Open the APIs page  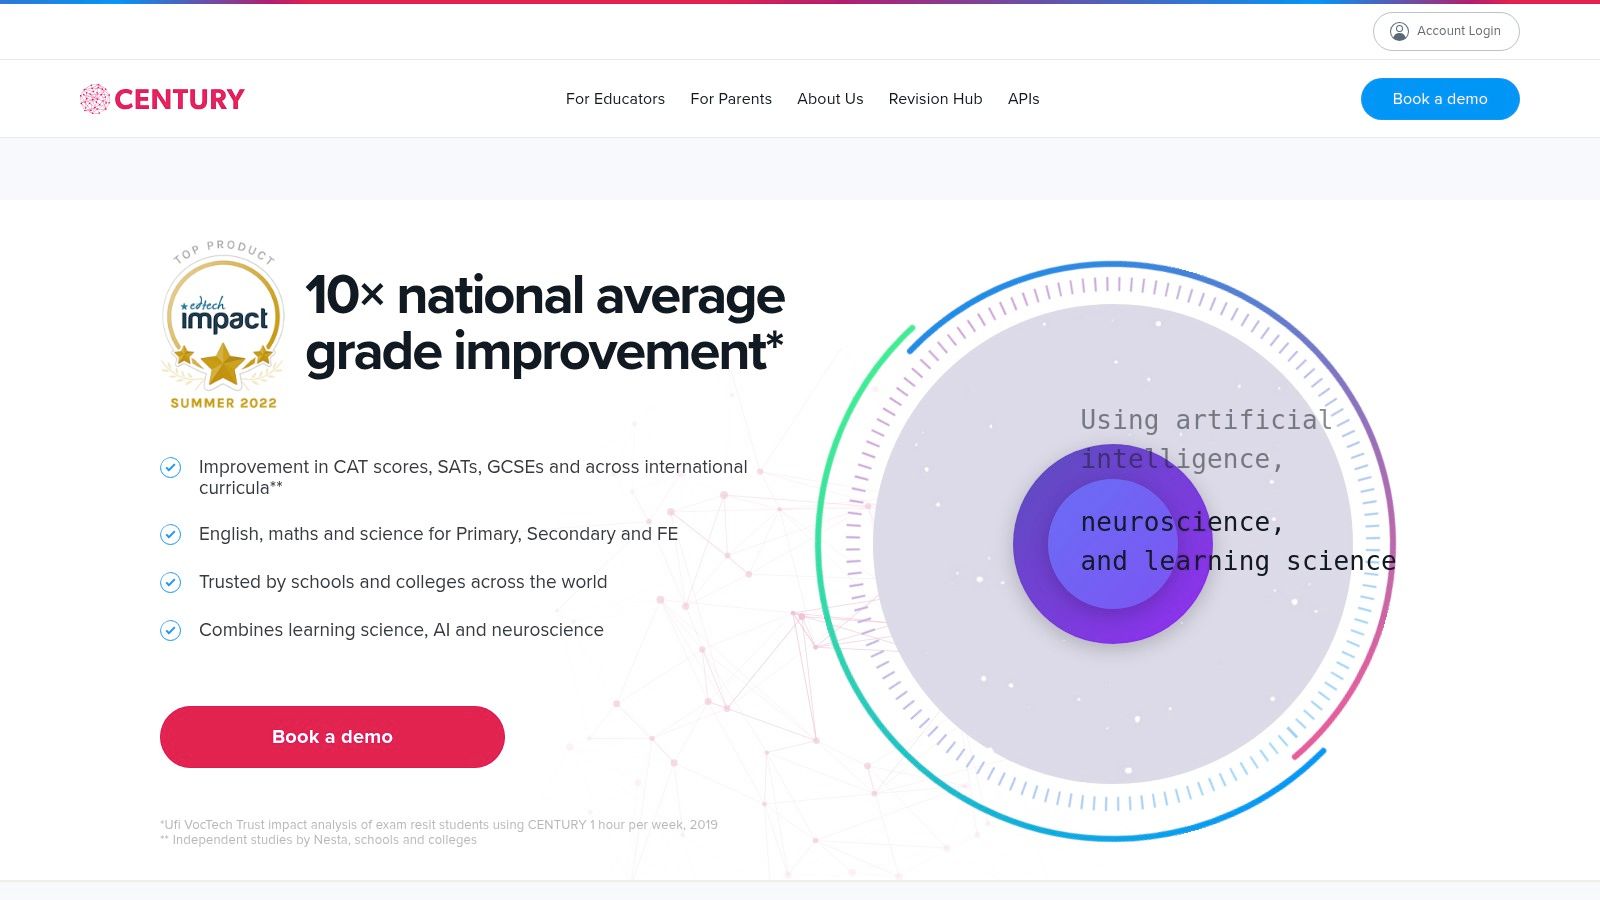(x=1023, y=99)
